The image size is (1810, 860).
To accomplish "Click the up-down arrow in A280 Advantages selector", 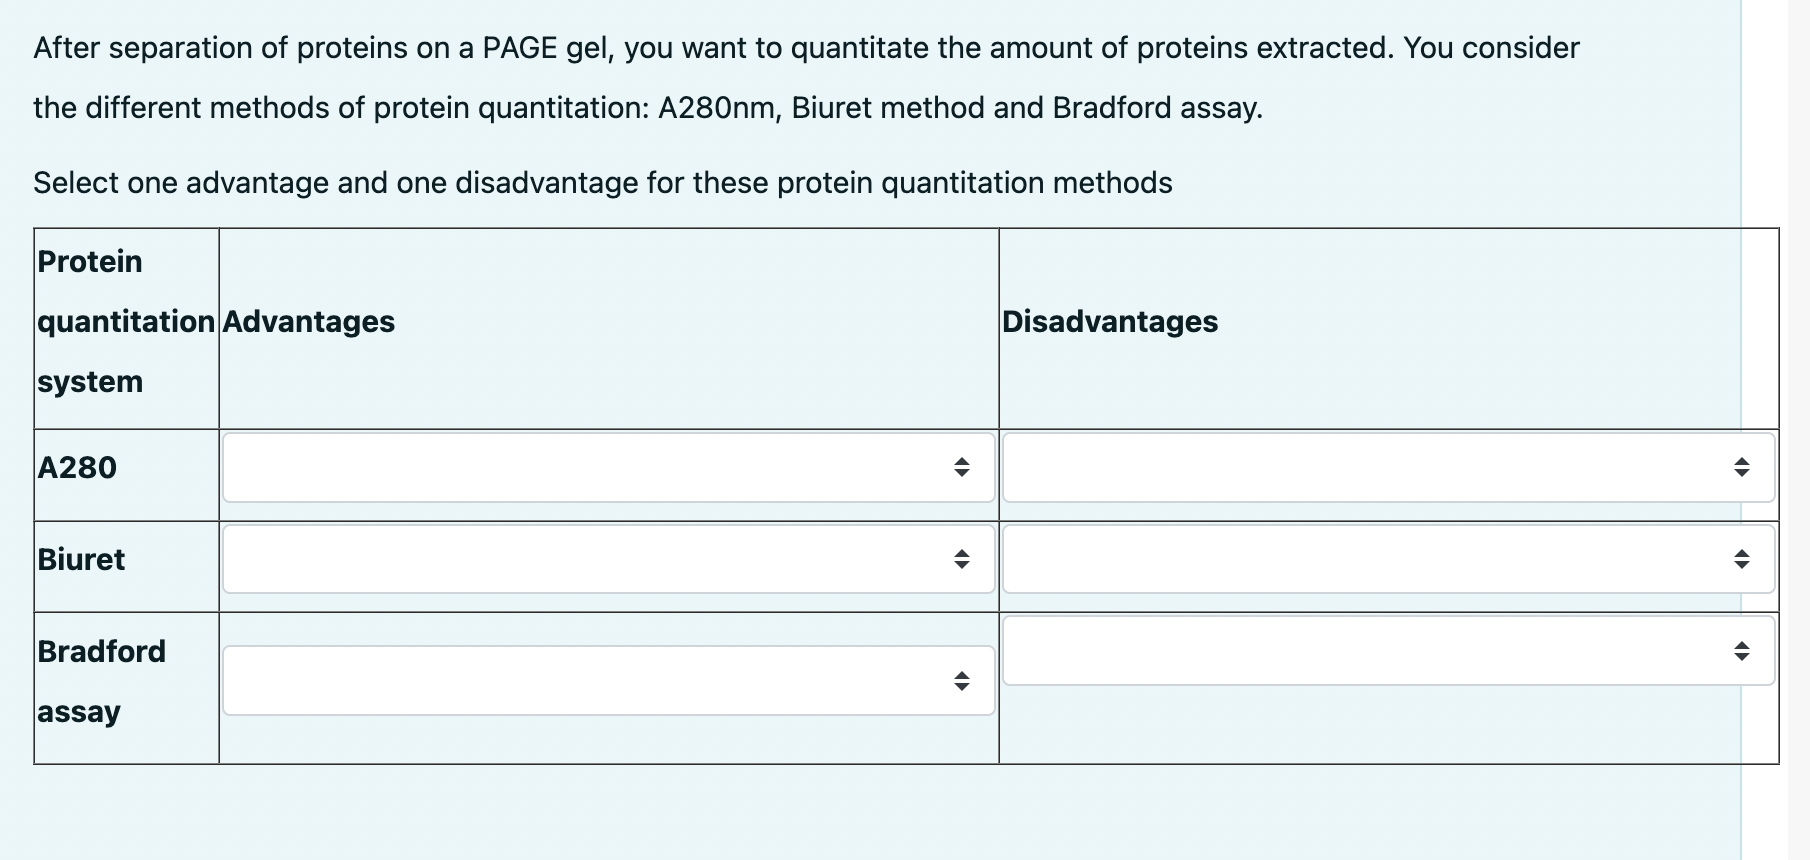I will coord(963,467).
